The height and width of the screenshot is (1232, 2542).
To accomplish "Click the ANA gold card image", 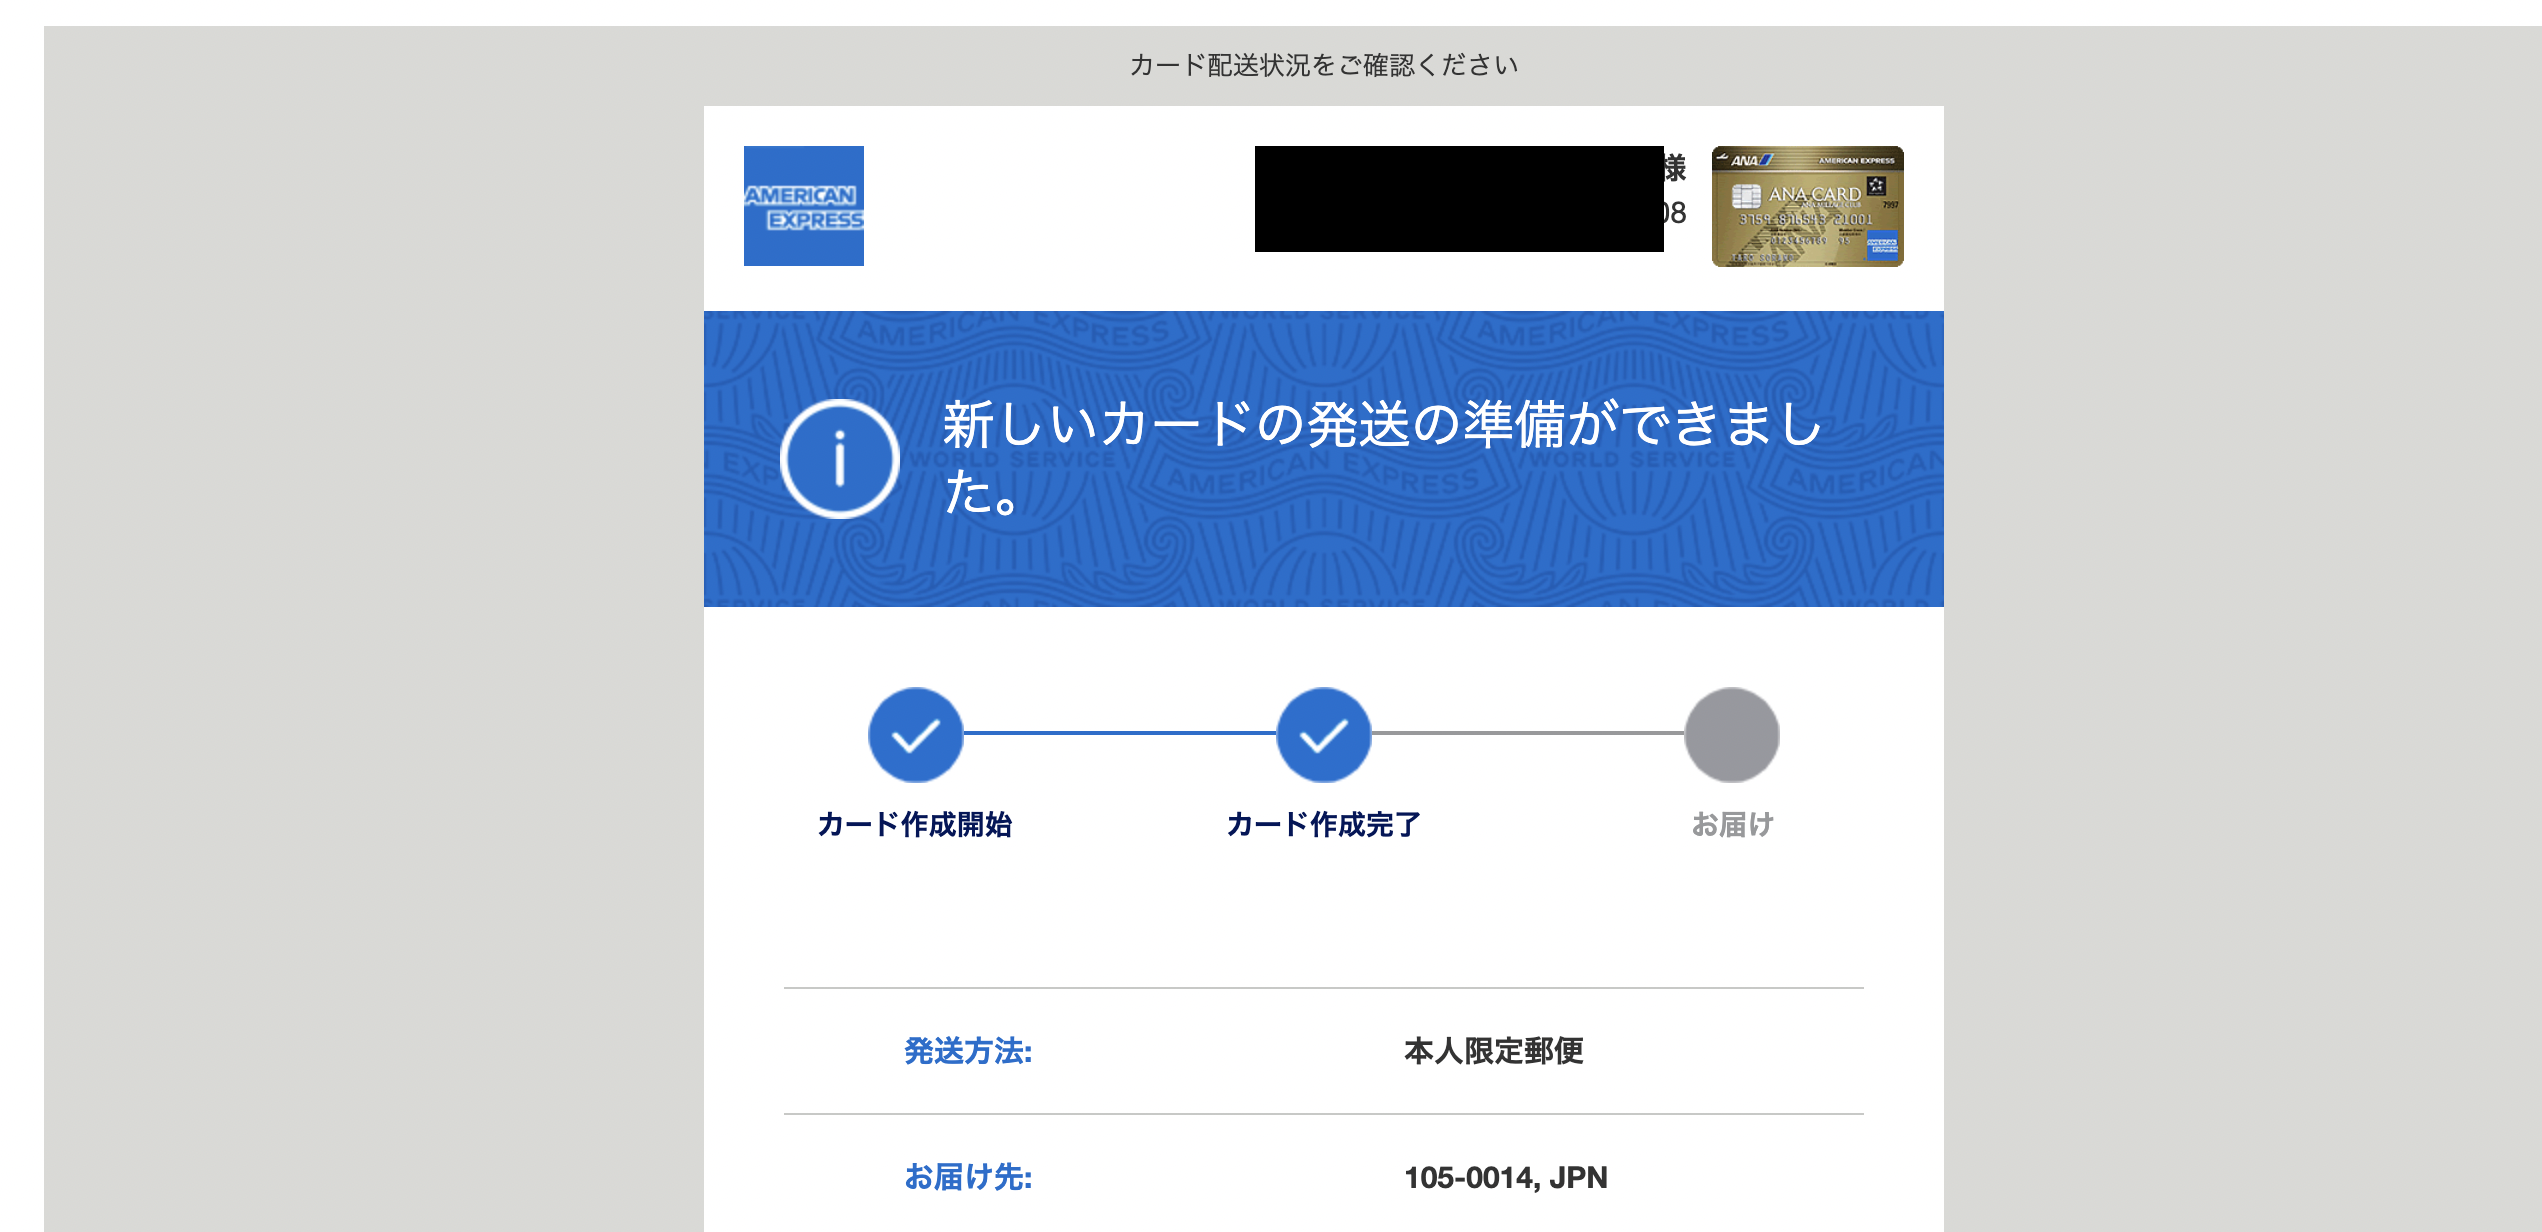I will pyautogui.click(x=1806, y=207).
